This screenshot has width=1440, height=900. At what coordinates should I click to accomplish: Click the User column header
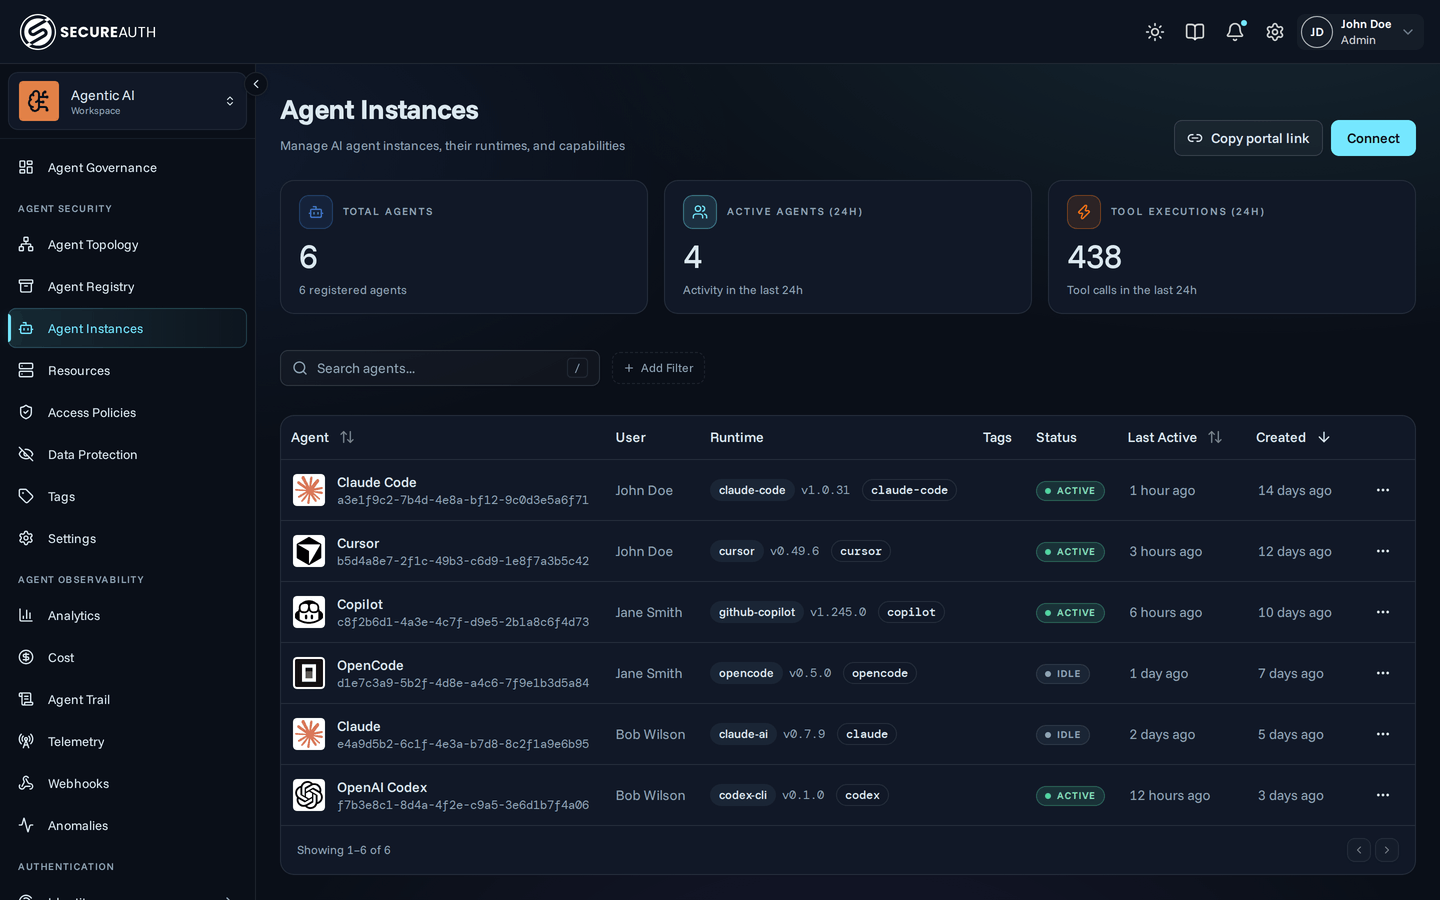pos(630,437)
